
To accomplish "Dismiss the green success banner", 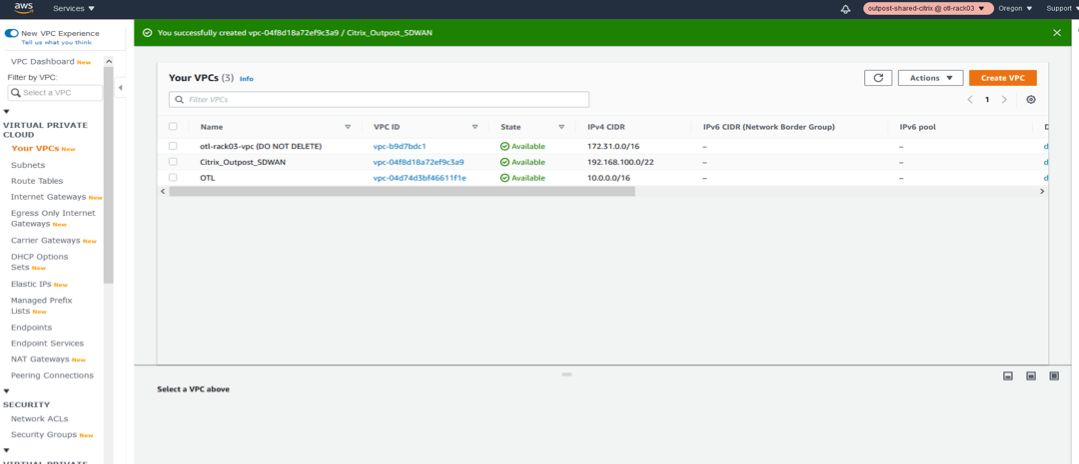I will coord(1057,32).
